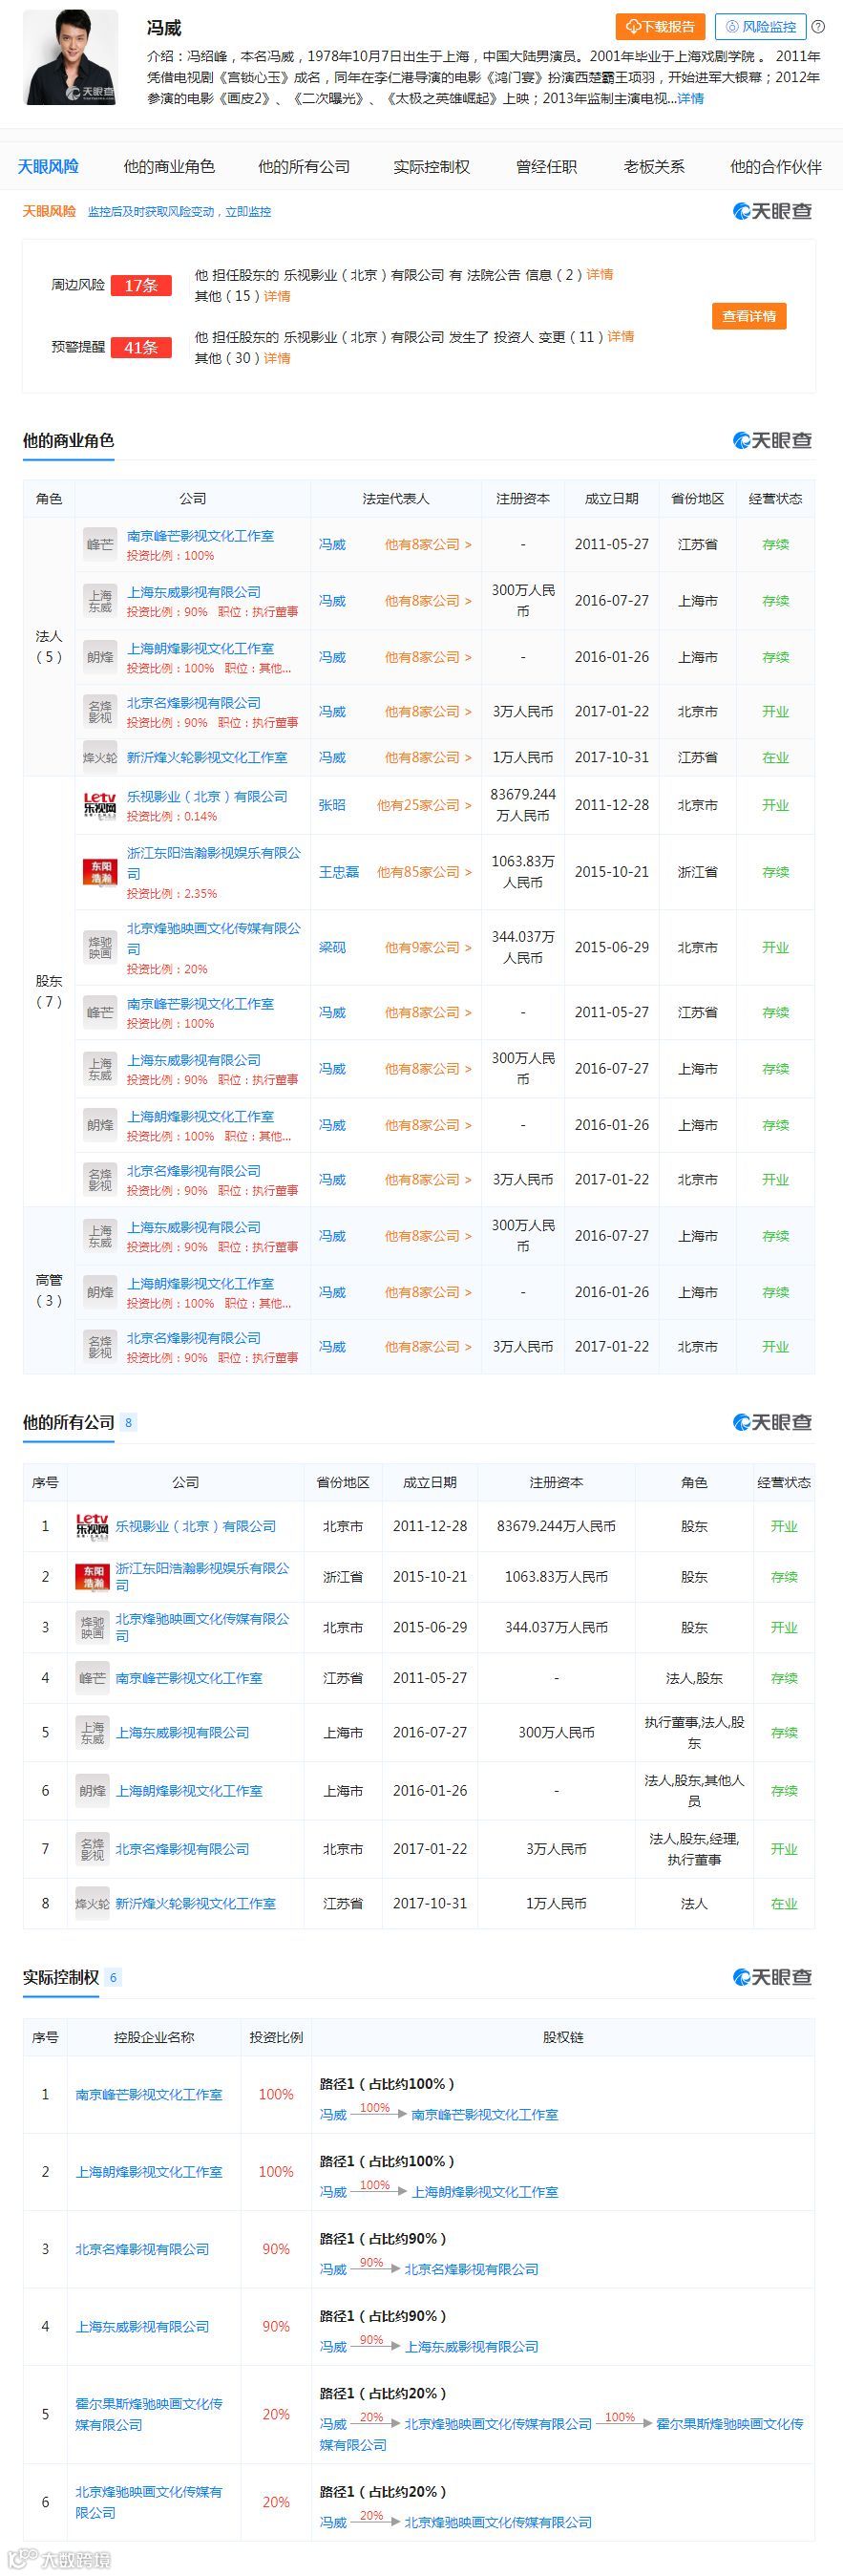Switch to 他的所有公司 tab
The image size is (843, 2576).
pyautogui.click(x=304, y=167)
